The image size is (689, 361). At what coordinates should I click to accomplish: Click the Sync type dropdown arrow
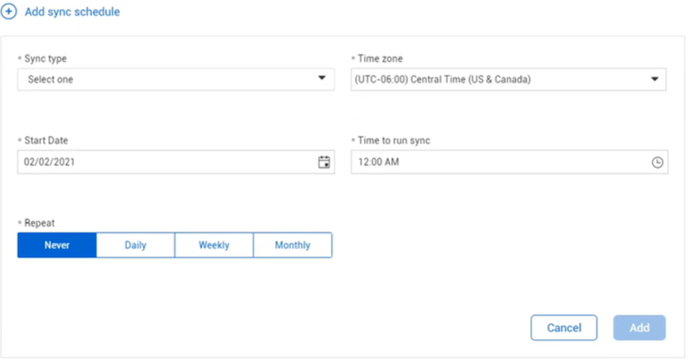pyautogui.click(x=322, y=78)
